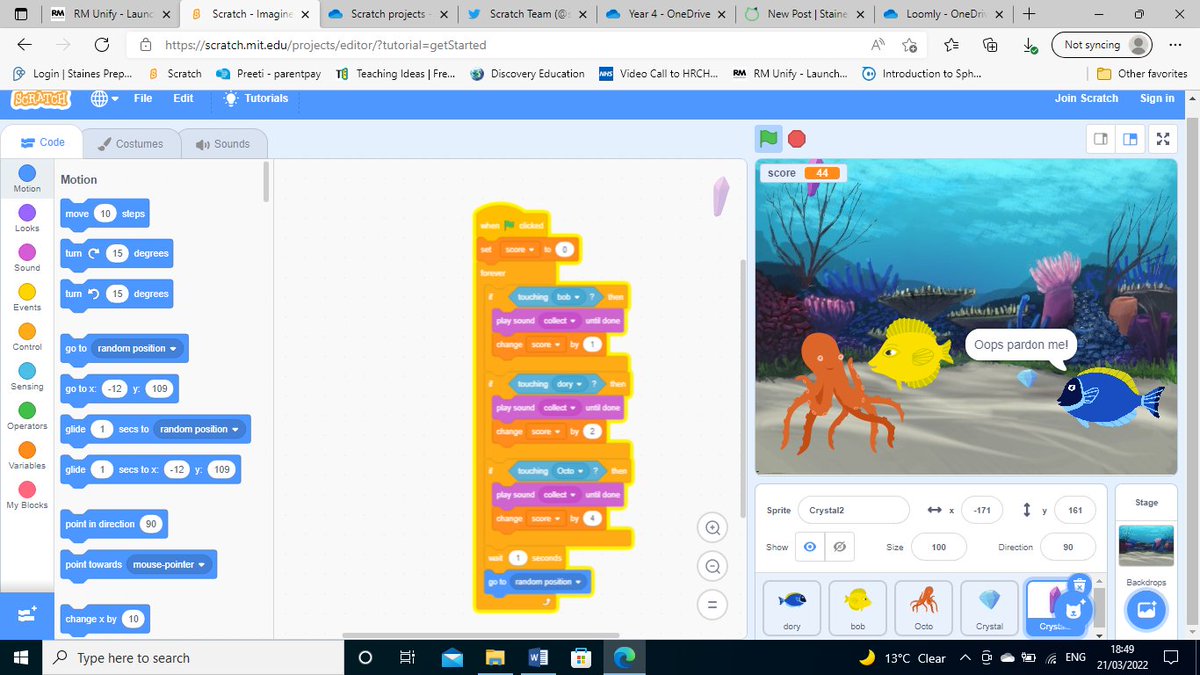Click the block palette vertical scrollbar
This screenshot has width=1200, height=675.
266,183
